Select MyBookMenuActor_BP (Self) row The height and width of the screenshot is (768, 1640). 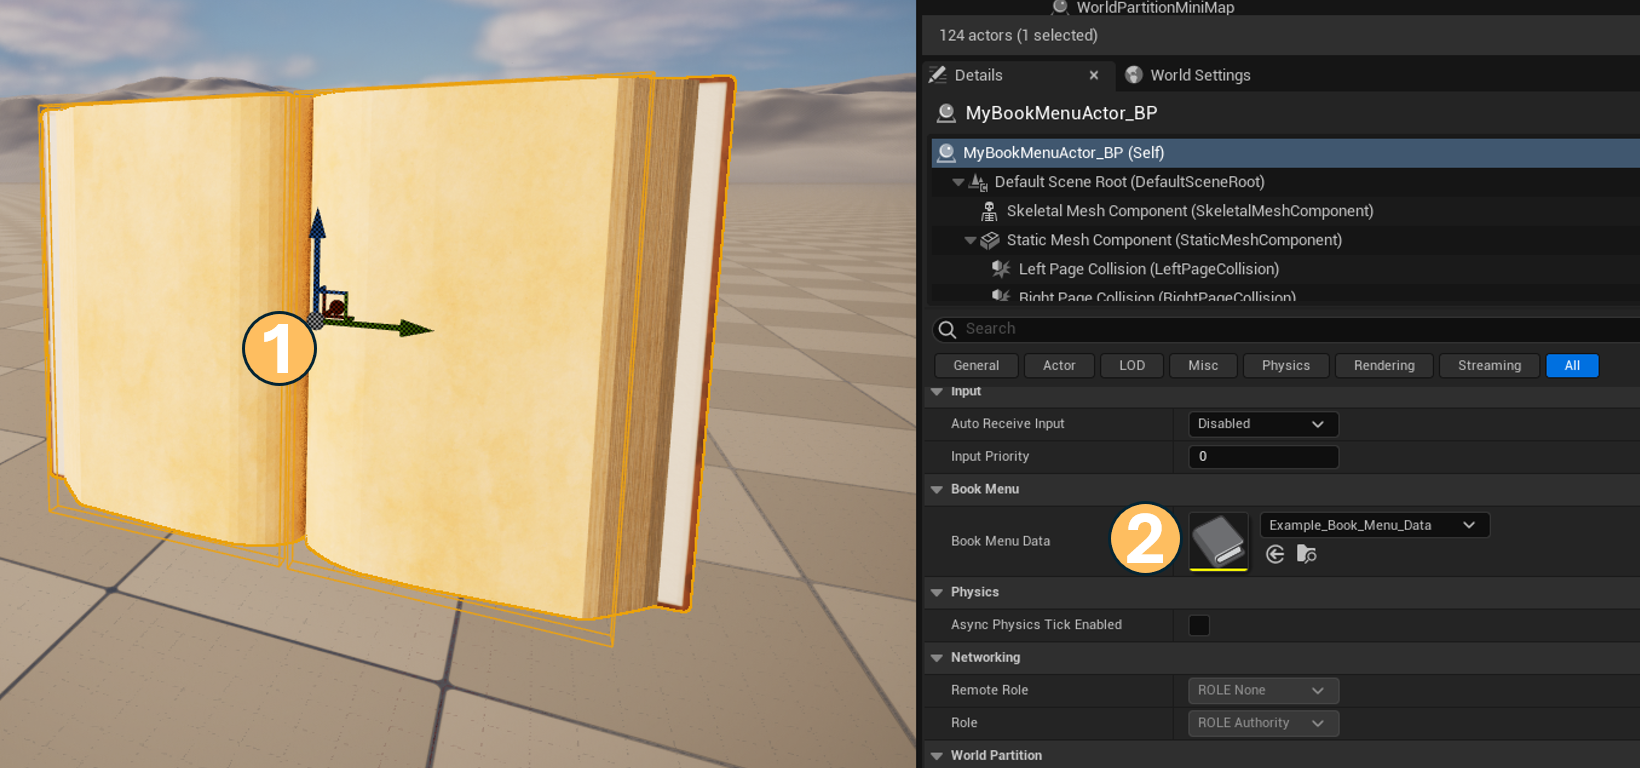point(1286,153)
